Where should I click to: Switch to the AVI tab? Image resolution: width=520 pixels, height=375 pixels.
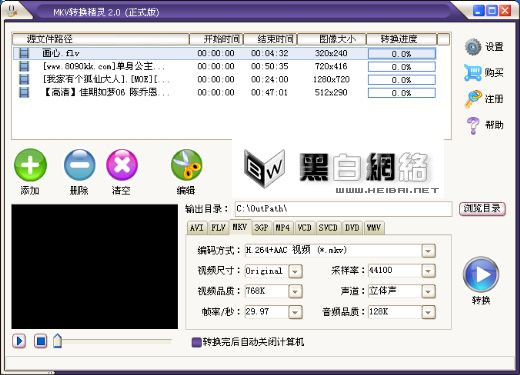(x=197, y=228)
